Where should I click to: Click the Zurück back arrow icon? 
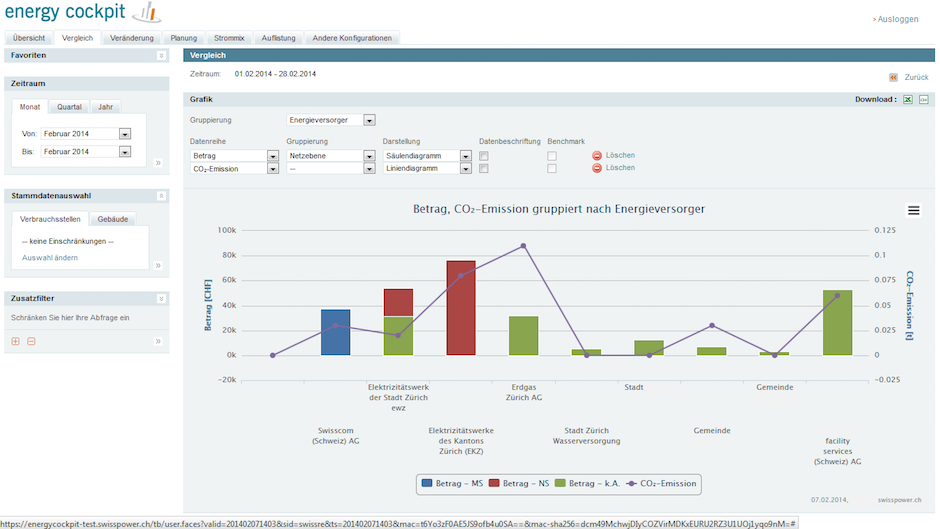(893, 77)
